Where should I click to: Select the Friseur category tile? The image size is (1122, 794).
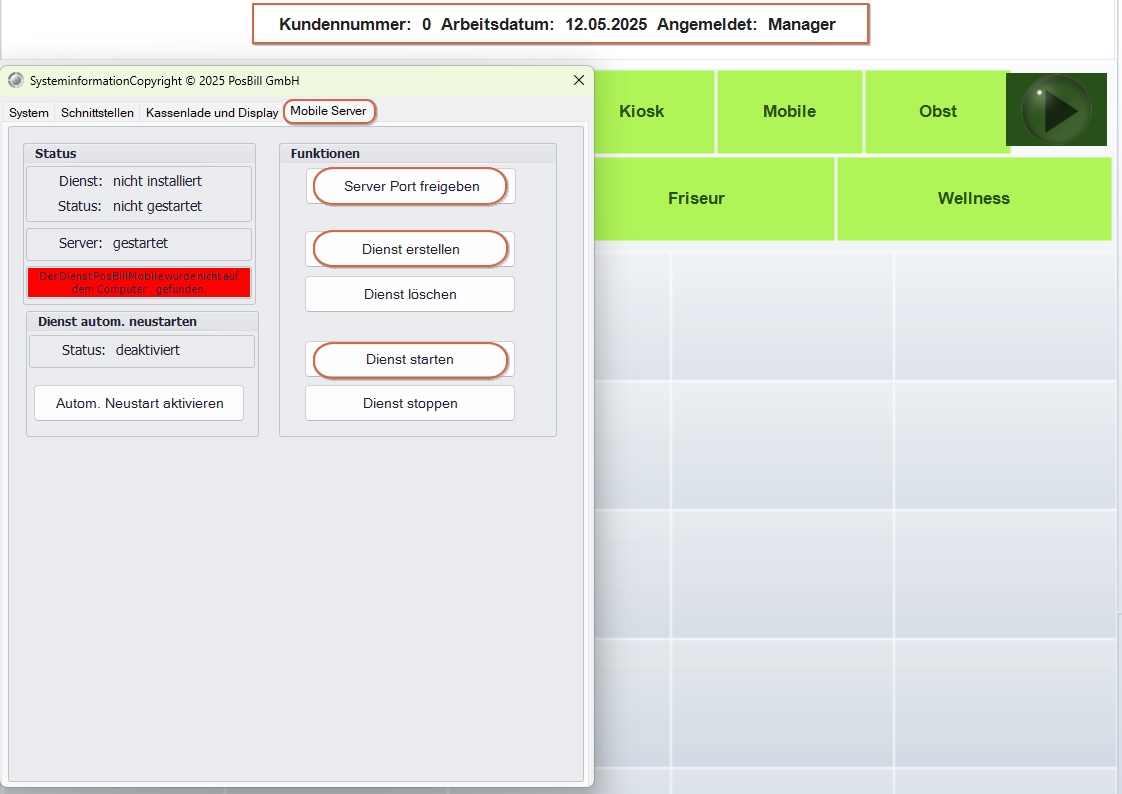pyautogui.click(x=696, y=198)
